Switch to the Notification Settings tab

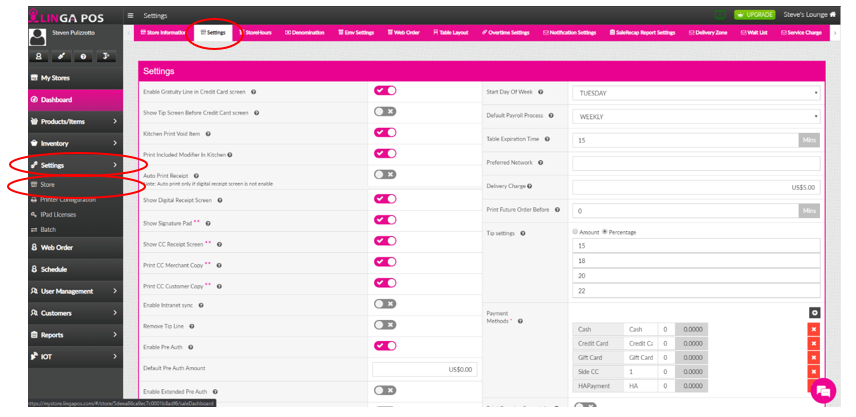569,33
